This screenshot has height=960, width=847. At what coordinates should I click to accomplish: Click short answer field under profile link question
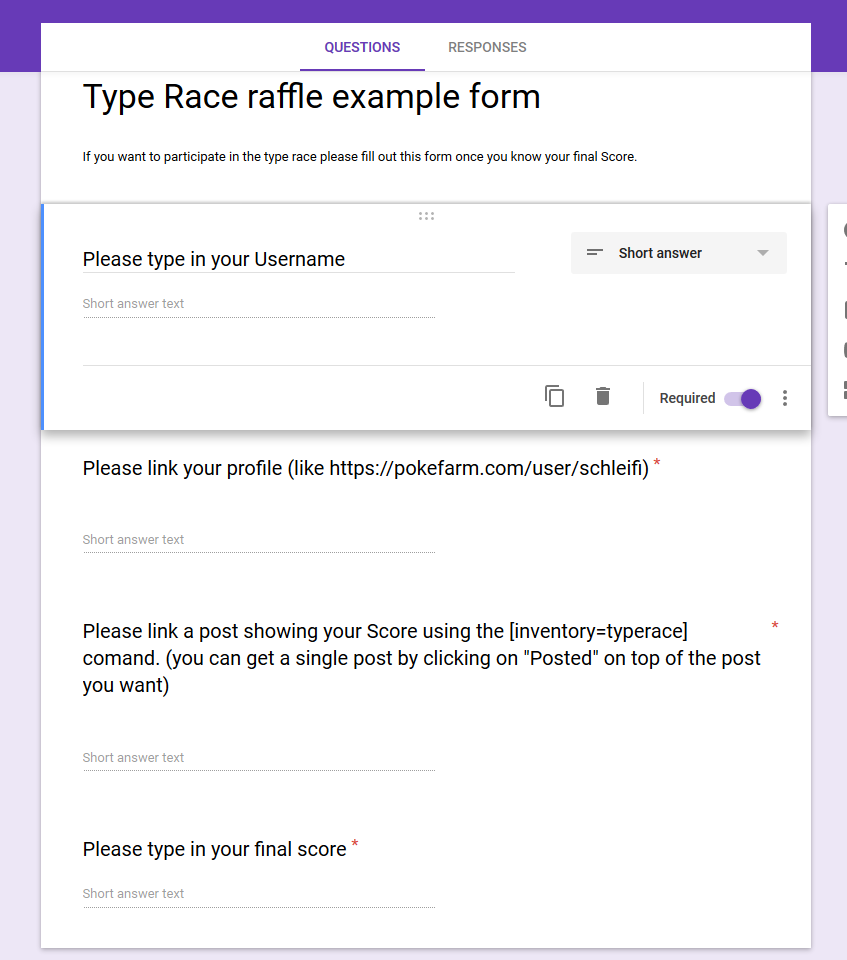(258, 540)
